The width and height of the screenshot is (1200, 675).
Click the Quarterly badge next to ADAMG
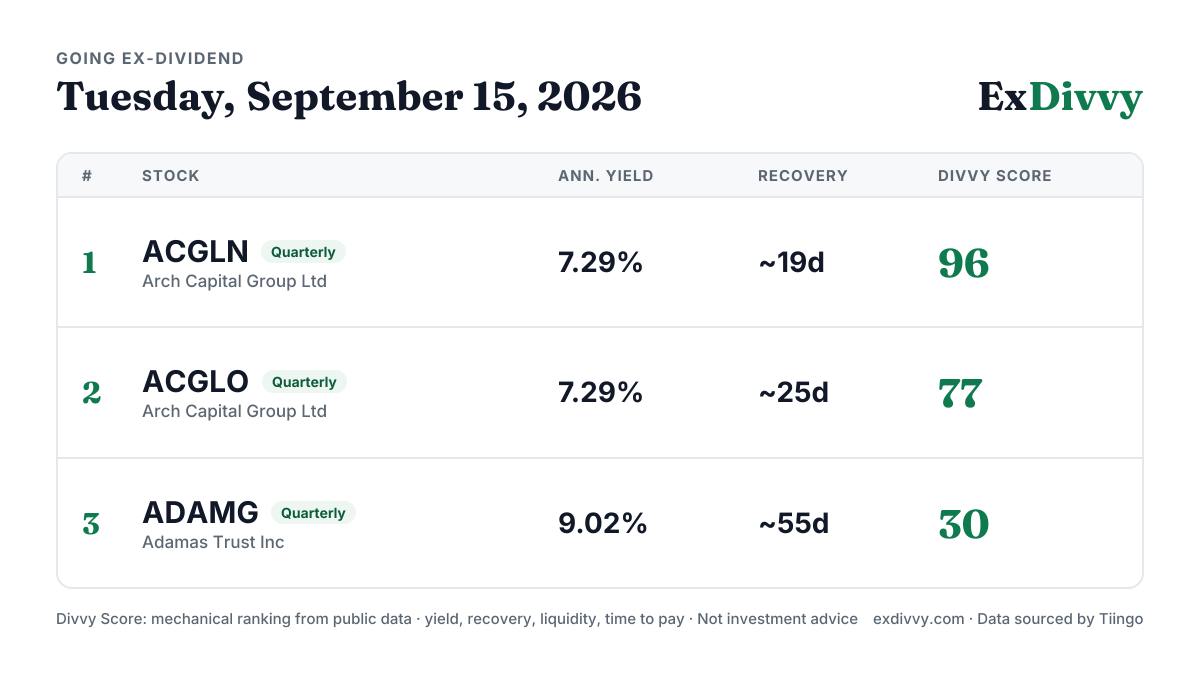coord(313,513)
